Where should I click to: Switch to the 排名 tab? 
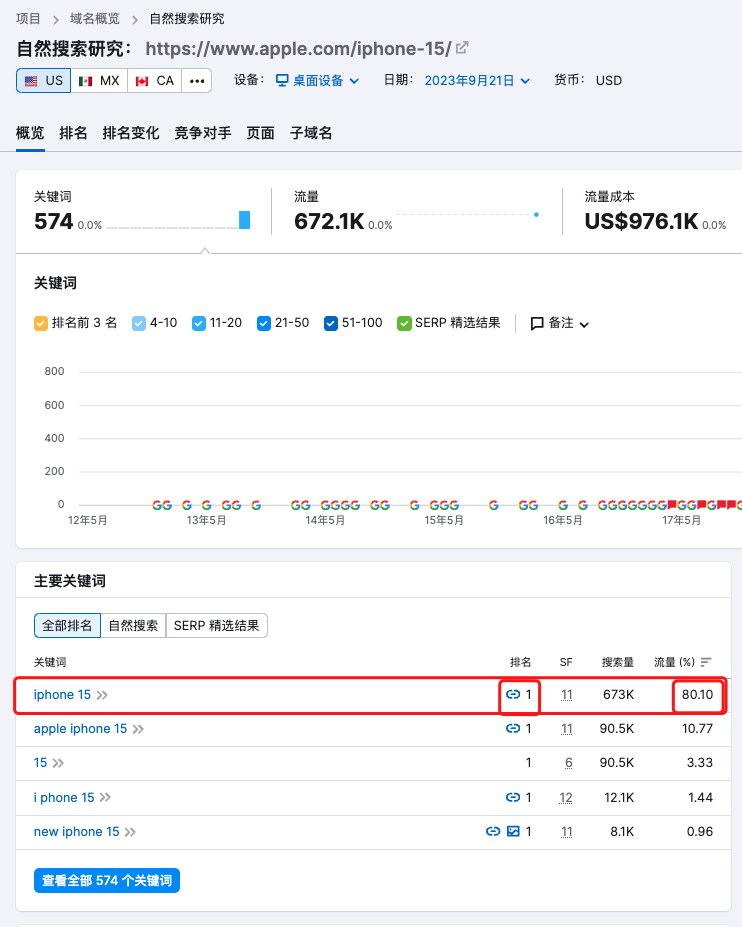coord(73,133)
